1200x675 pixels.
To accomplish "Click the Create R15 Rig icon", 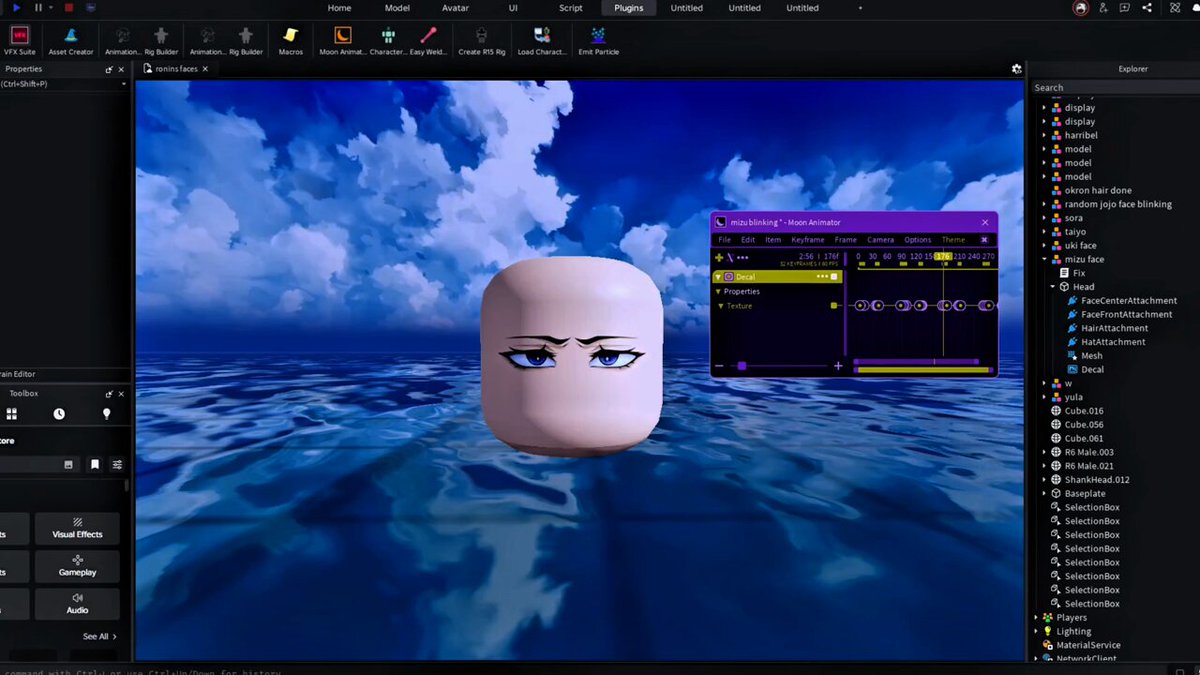I will (483, 40).
